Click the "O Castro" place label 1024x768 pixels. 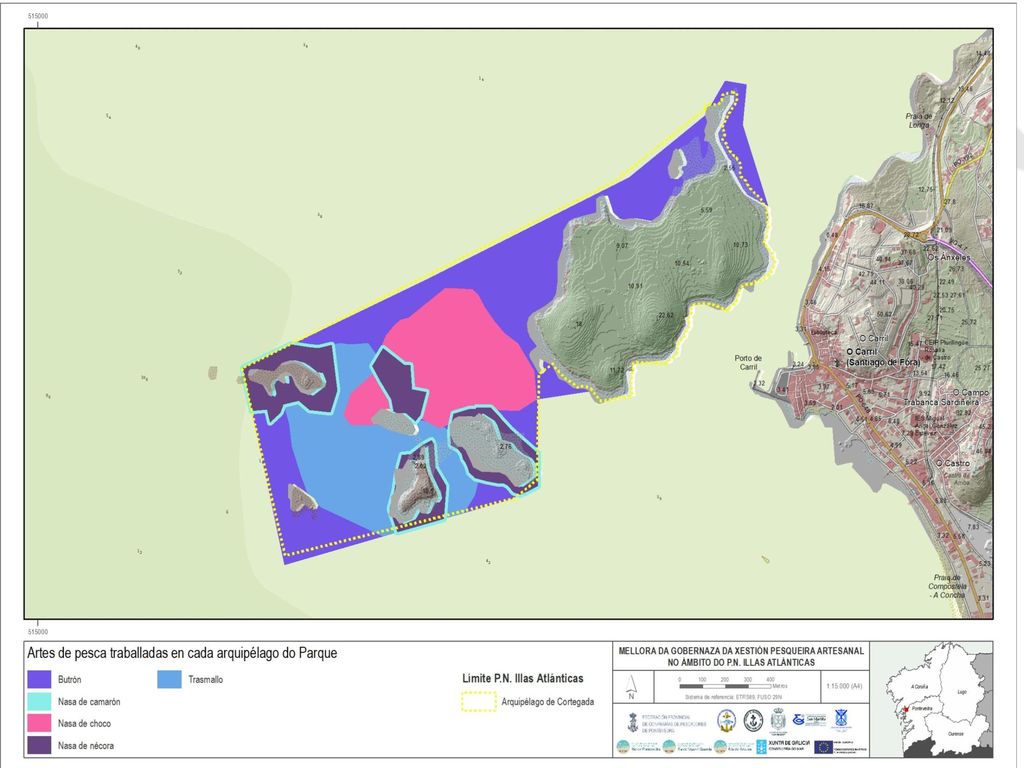tap(953, 463)
